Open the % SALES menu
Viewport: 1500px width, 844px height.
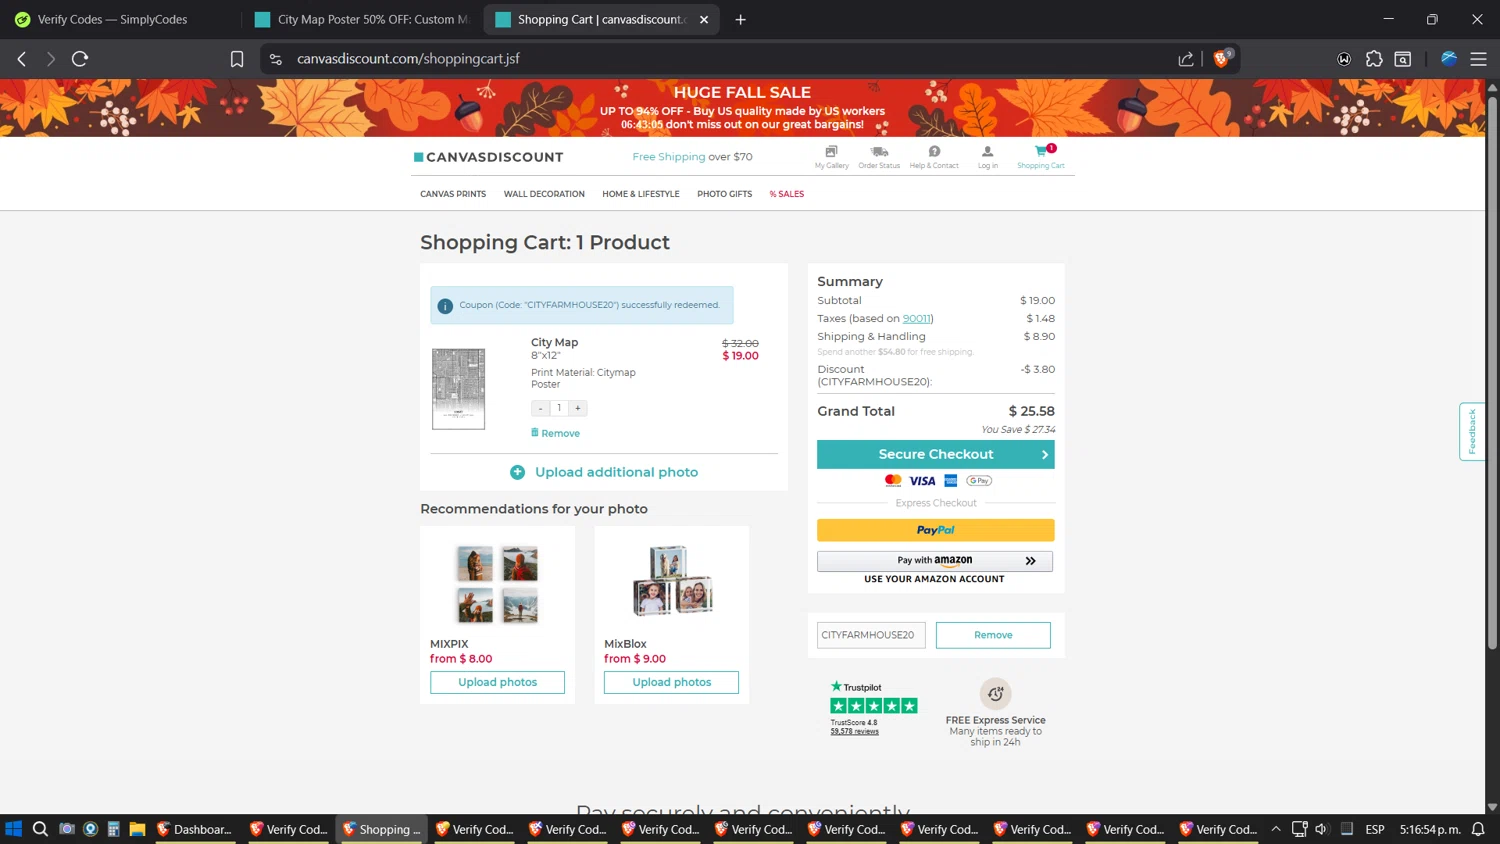click(787, 194)
